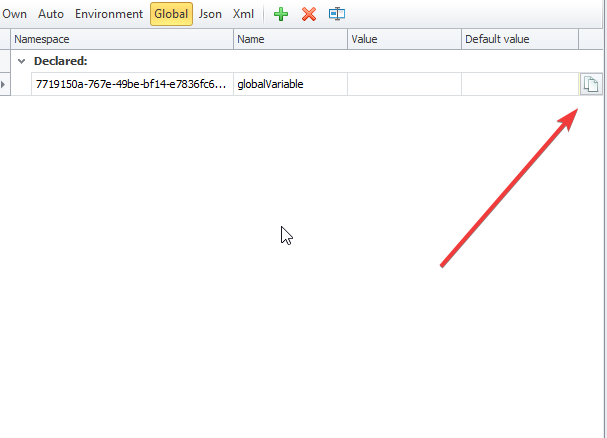Sort by the Value column header
Image resolution: width=607 pixels, height=438 pixels.
(x=404, y=39)
